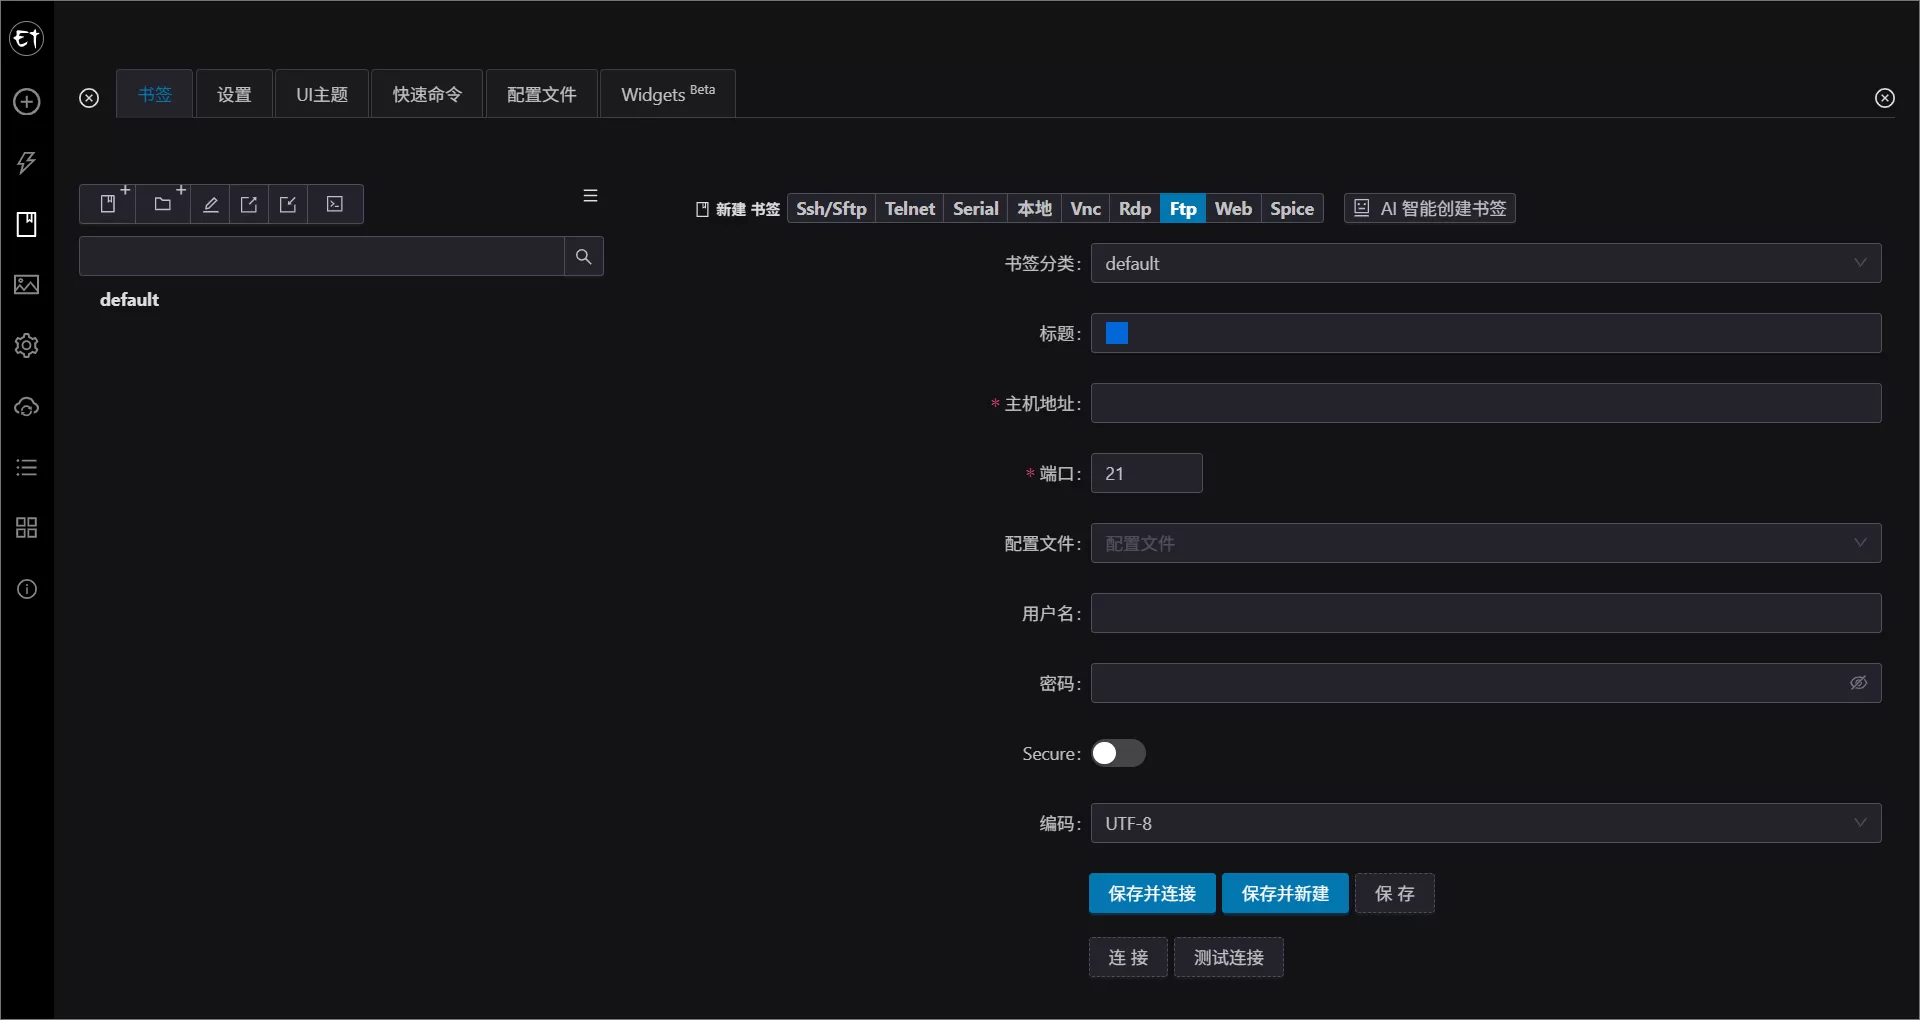Focus the 标题 input field
This screenshot has height=1020, width=1920.
click(1486, 333)
